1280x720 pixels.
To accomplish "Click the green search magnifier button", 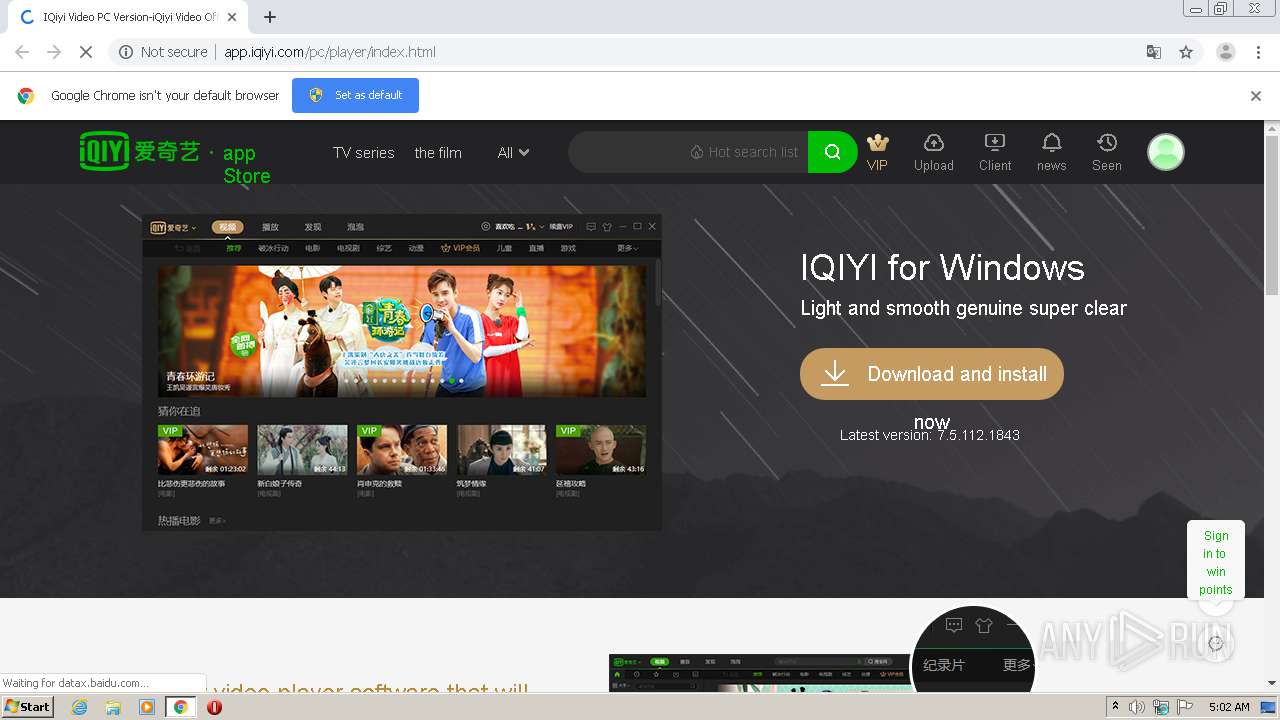I will [x=832, y=152].
